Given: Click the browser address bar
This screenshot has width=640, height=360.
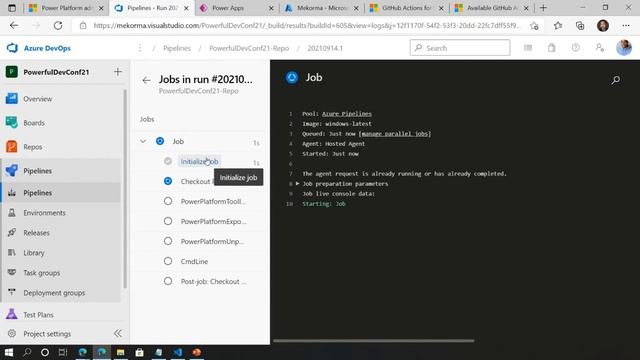Looking at the screenshot, I should coord(307,26).
